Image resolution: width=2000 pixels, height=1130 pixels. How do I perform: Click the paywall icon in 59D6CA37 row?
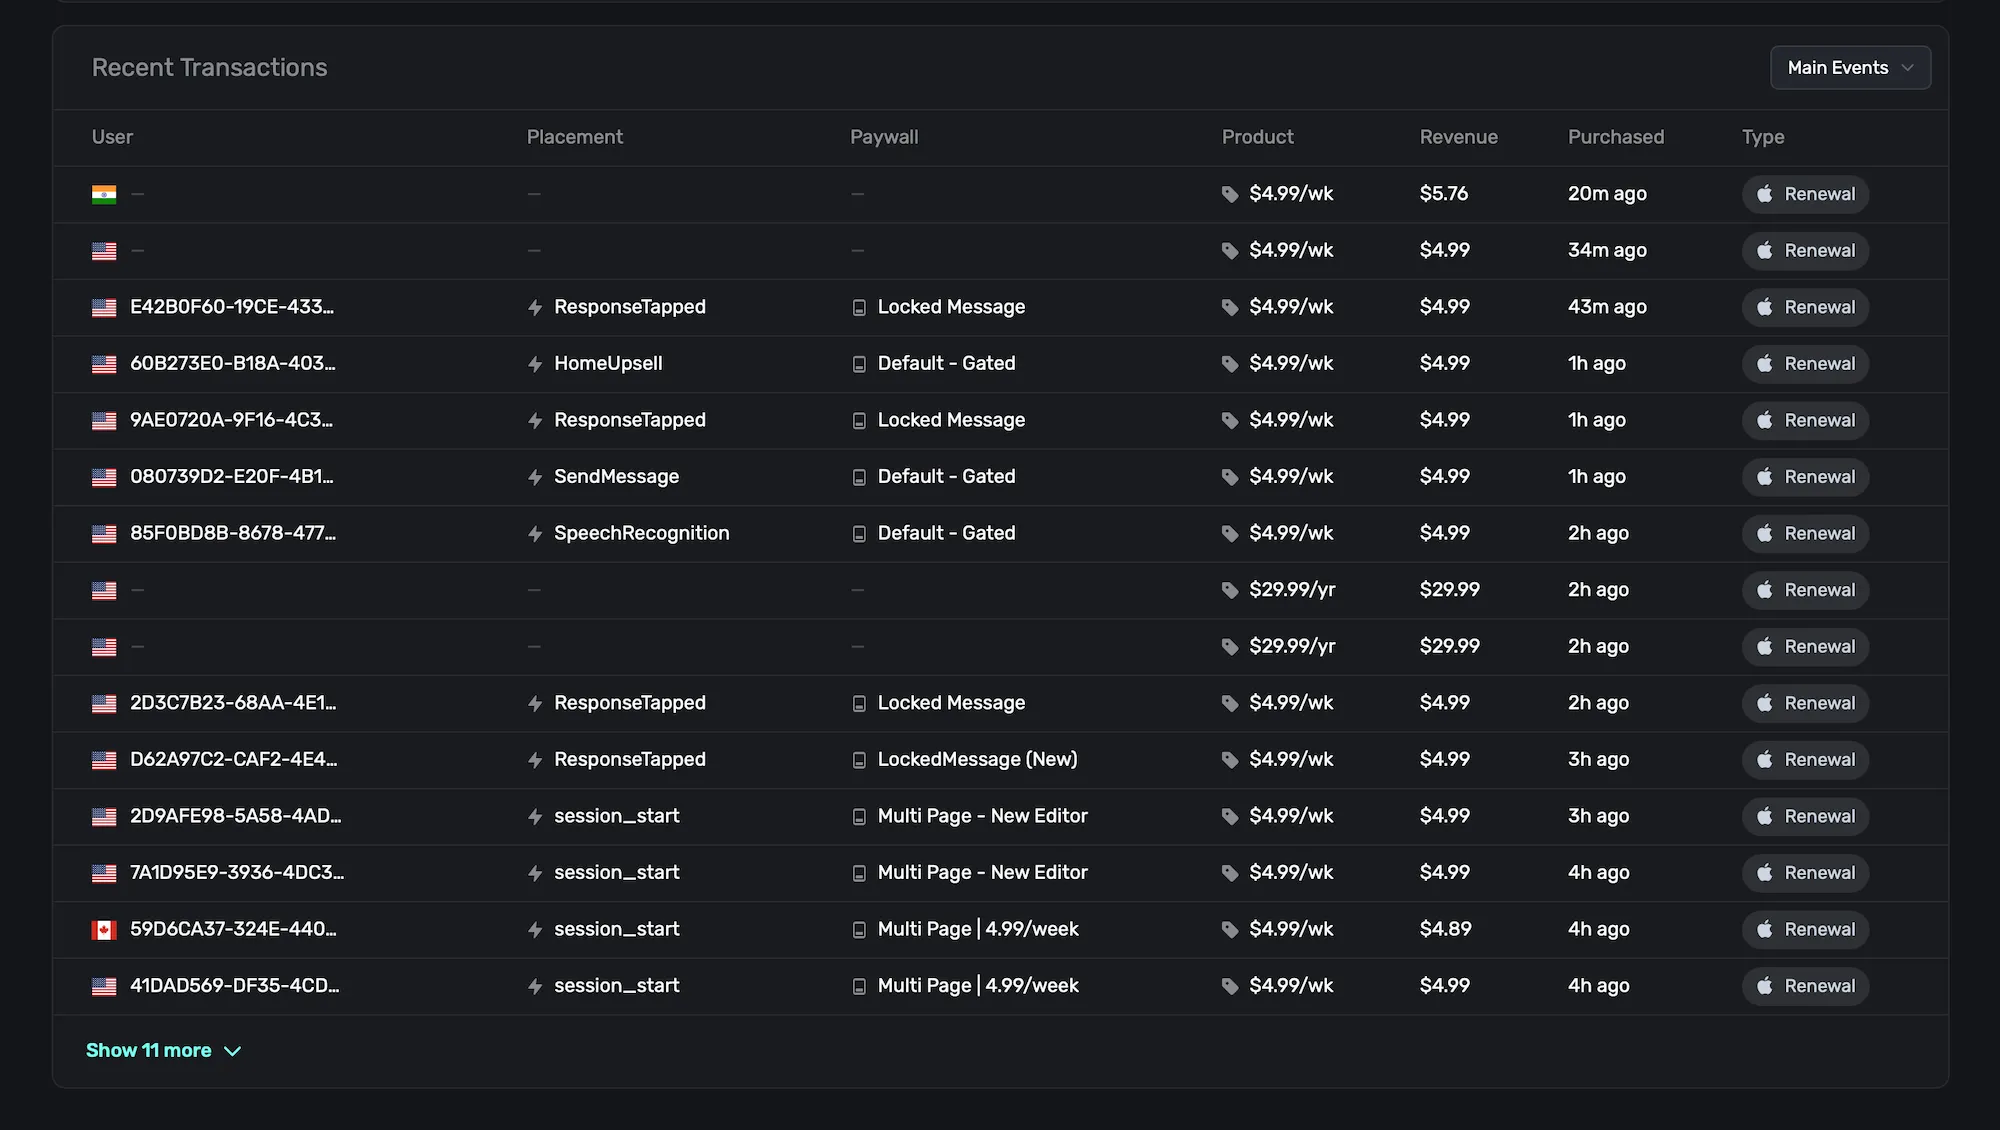(859, 930)
